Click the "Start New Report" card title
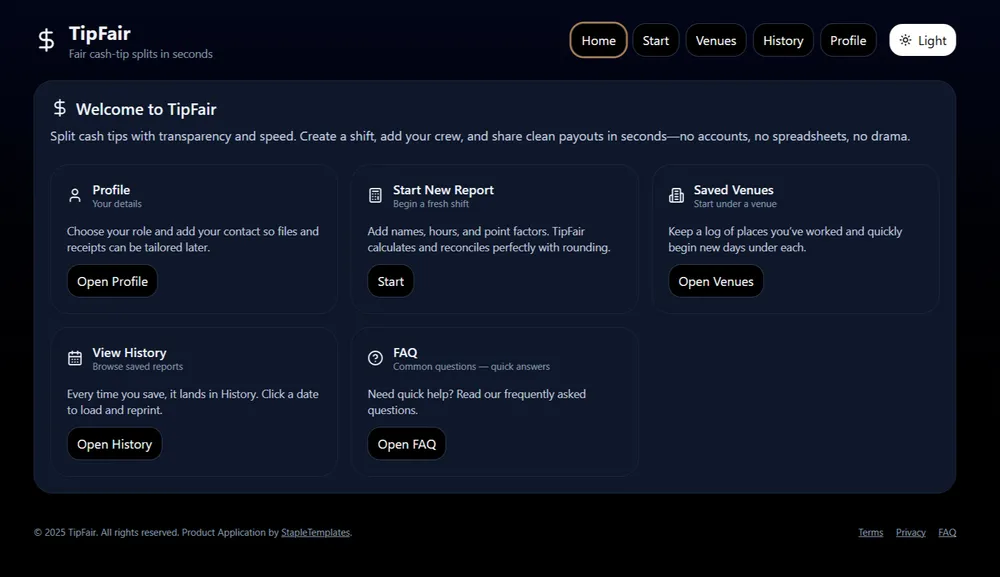The width and height of the screenshot is (1000, 577). (x=443, y=190)
